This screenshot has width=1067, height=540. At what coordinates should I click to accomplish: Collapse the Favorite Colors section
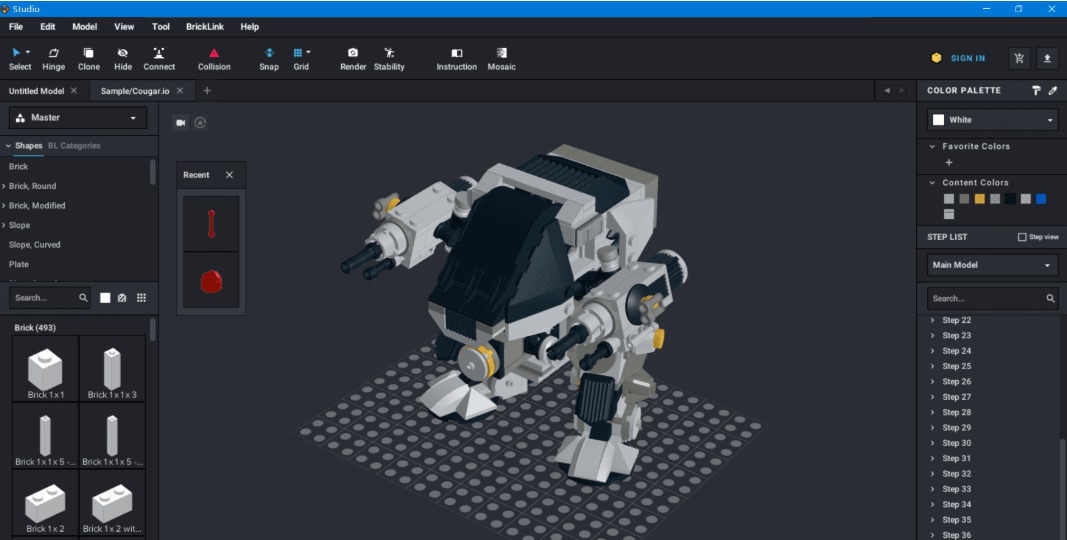[932, 146]
